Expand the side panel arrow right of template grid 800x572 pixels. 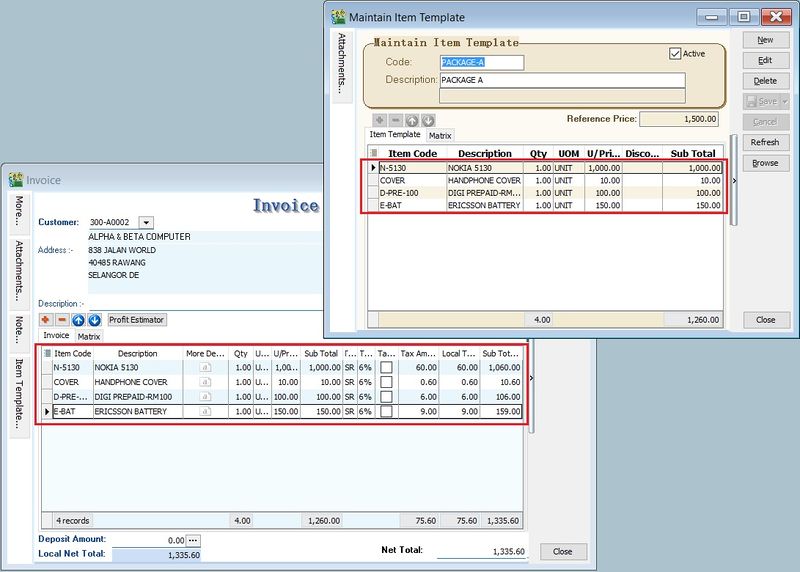[x=735, y=181]
